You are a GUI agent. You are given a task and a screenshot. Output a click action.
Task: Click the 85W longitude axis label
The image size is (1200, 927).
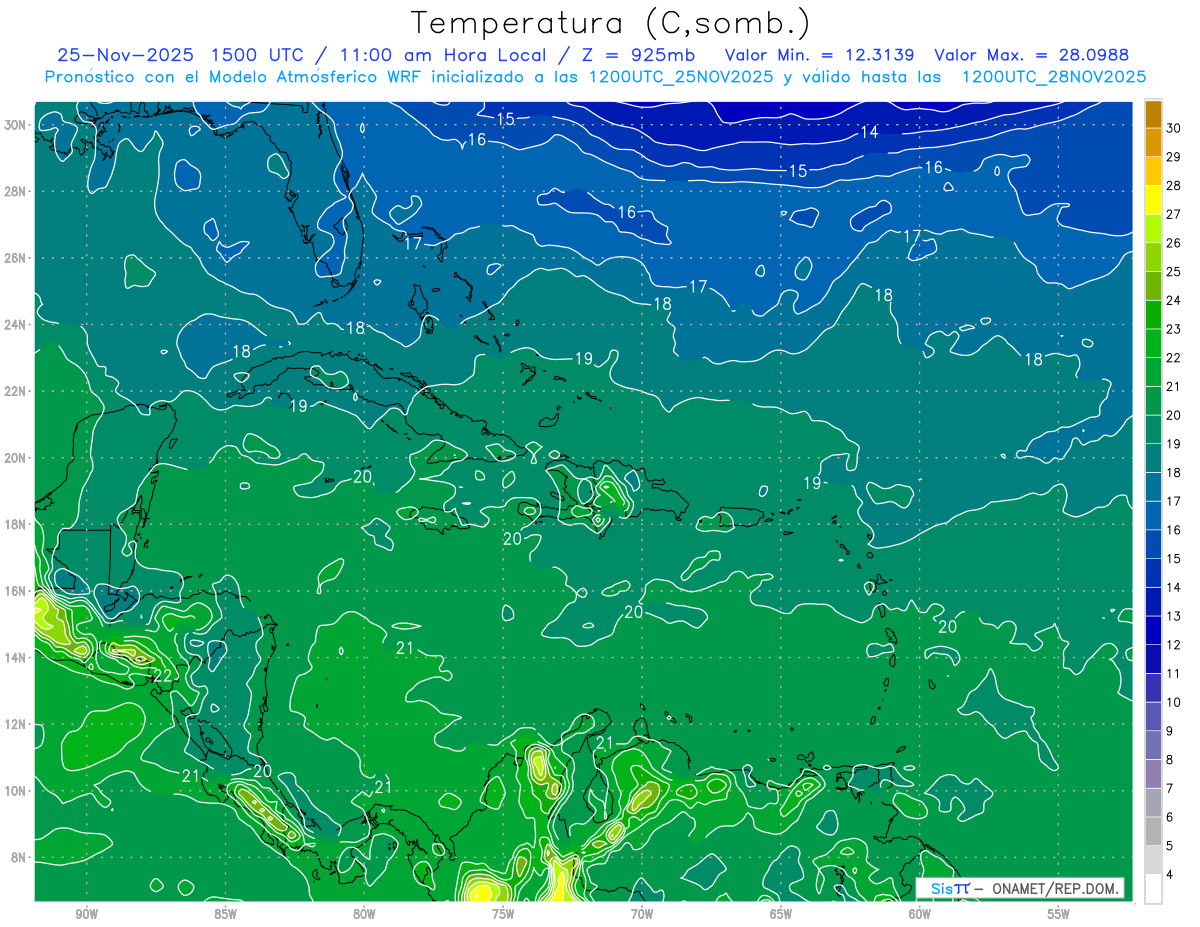pyautogui.click(x=225, y=914)
